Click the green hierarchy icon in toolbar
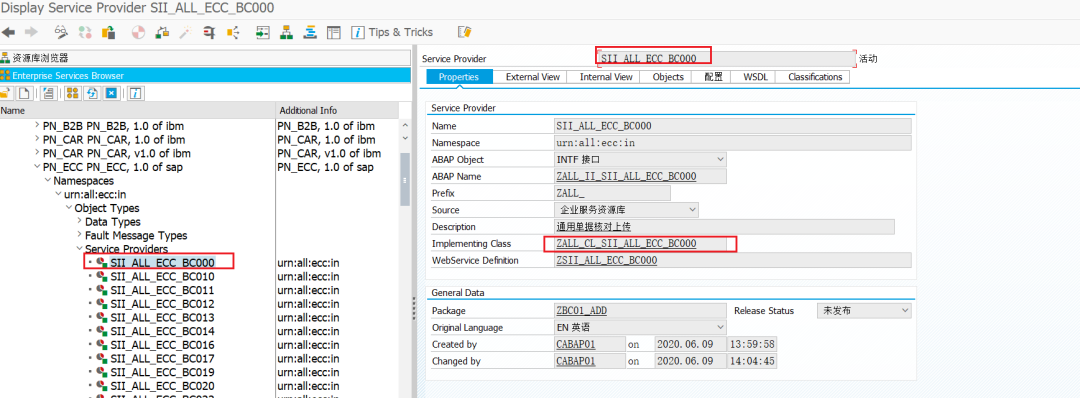 [287, 32]
